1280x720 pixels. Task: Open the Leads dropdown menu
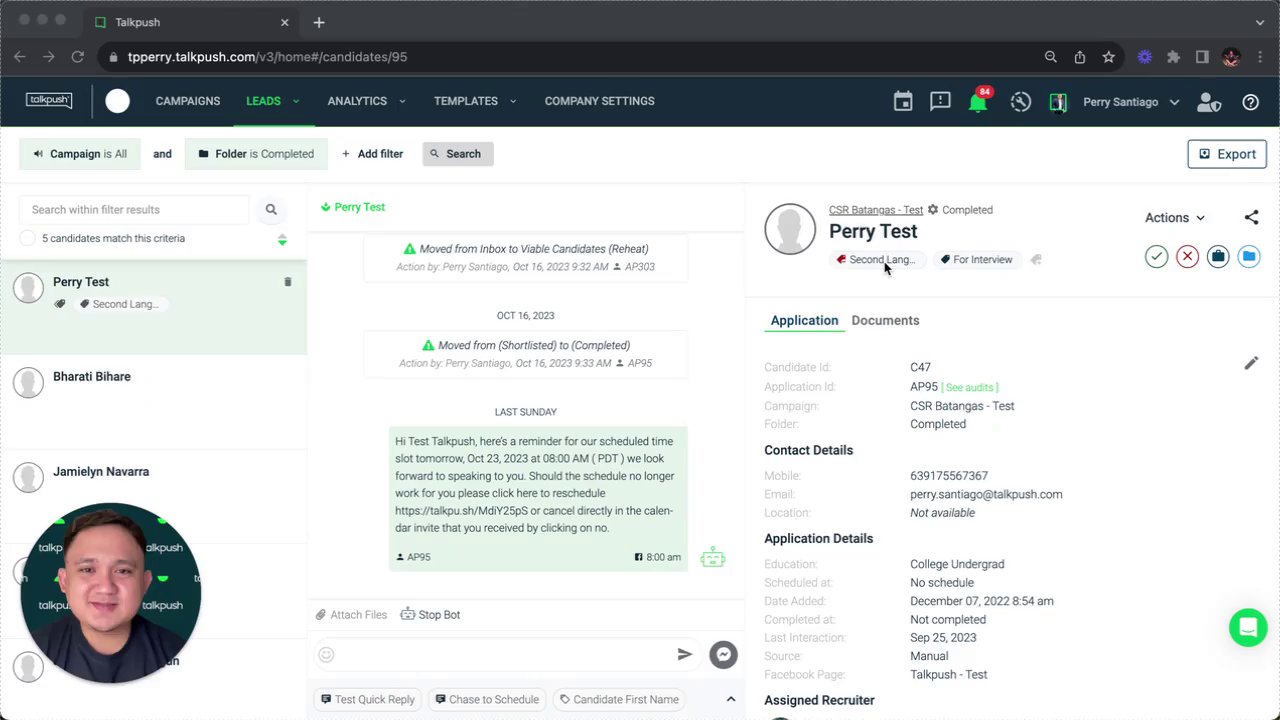click(x=272, y=101)
